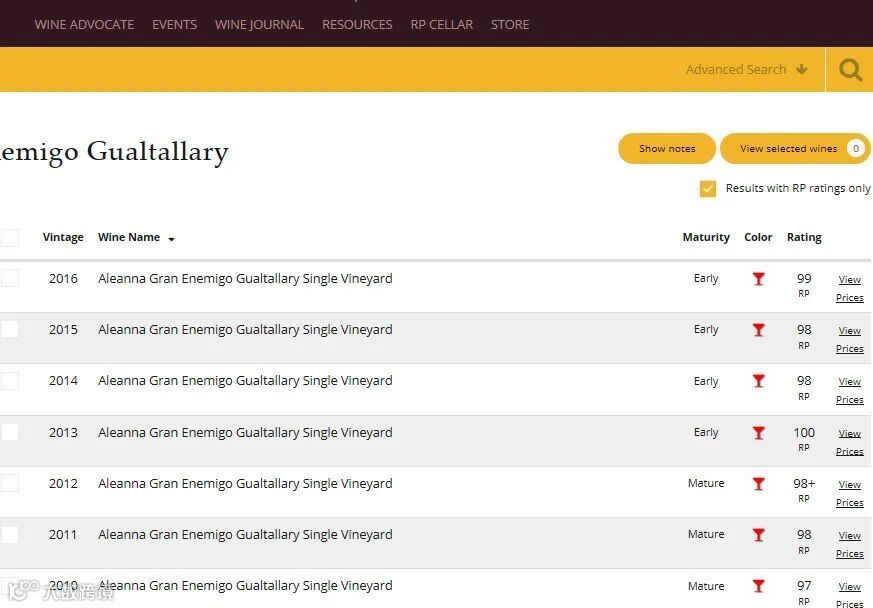The image size is (873, 608).
Task: Click the 2016 Aleanna Gran Enemigo wine name
Action: [x=245, y=278]
